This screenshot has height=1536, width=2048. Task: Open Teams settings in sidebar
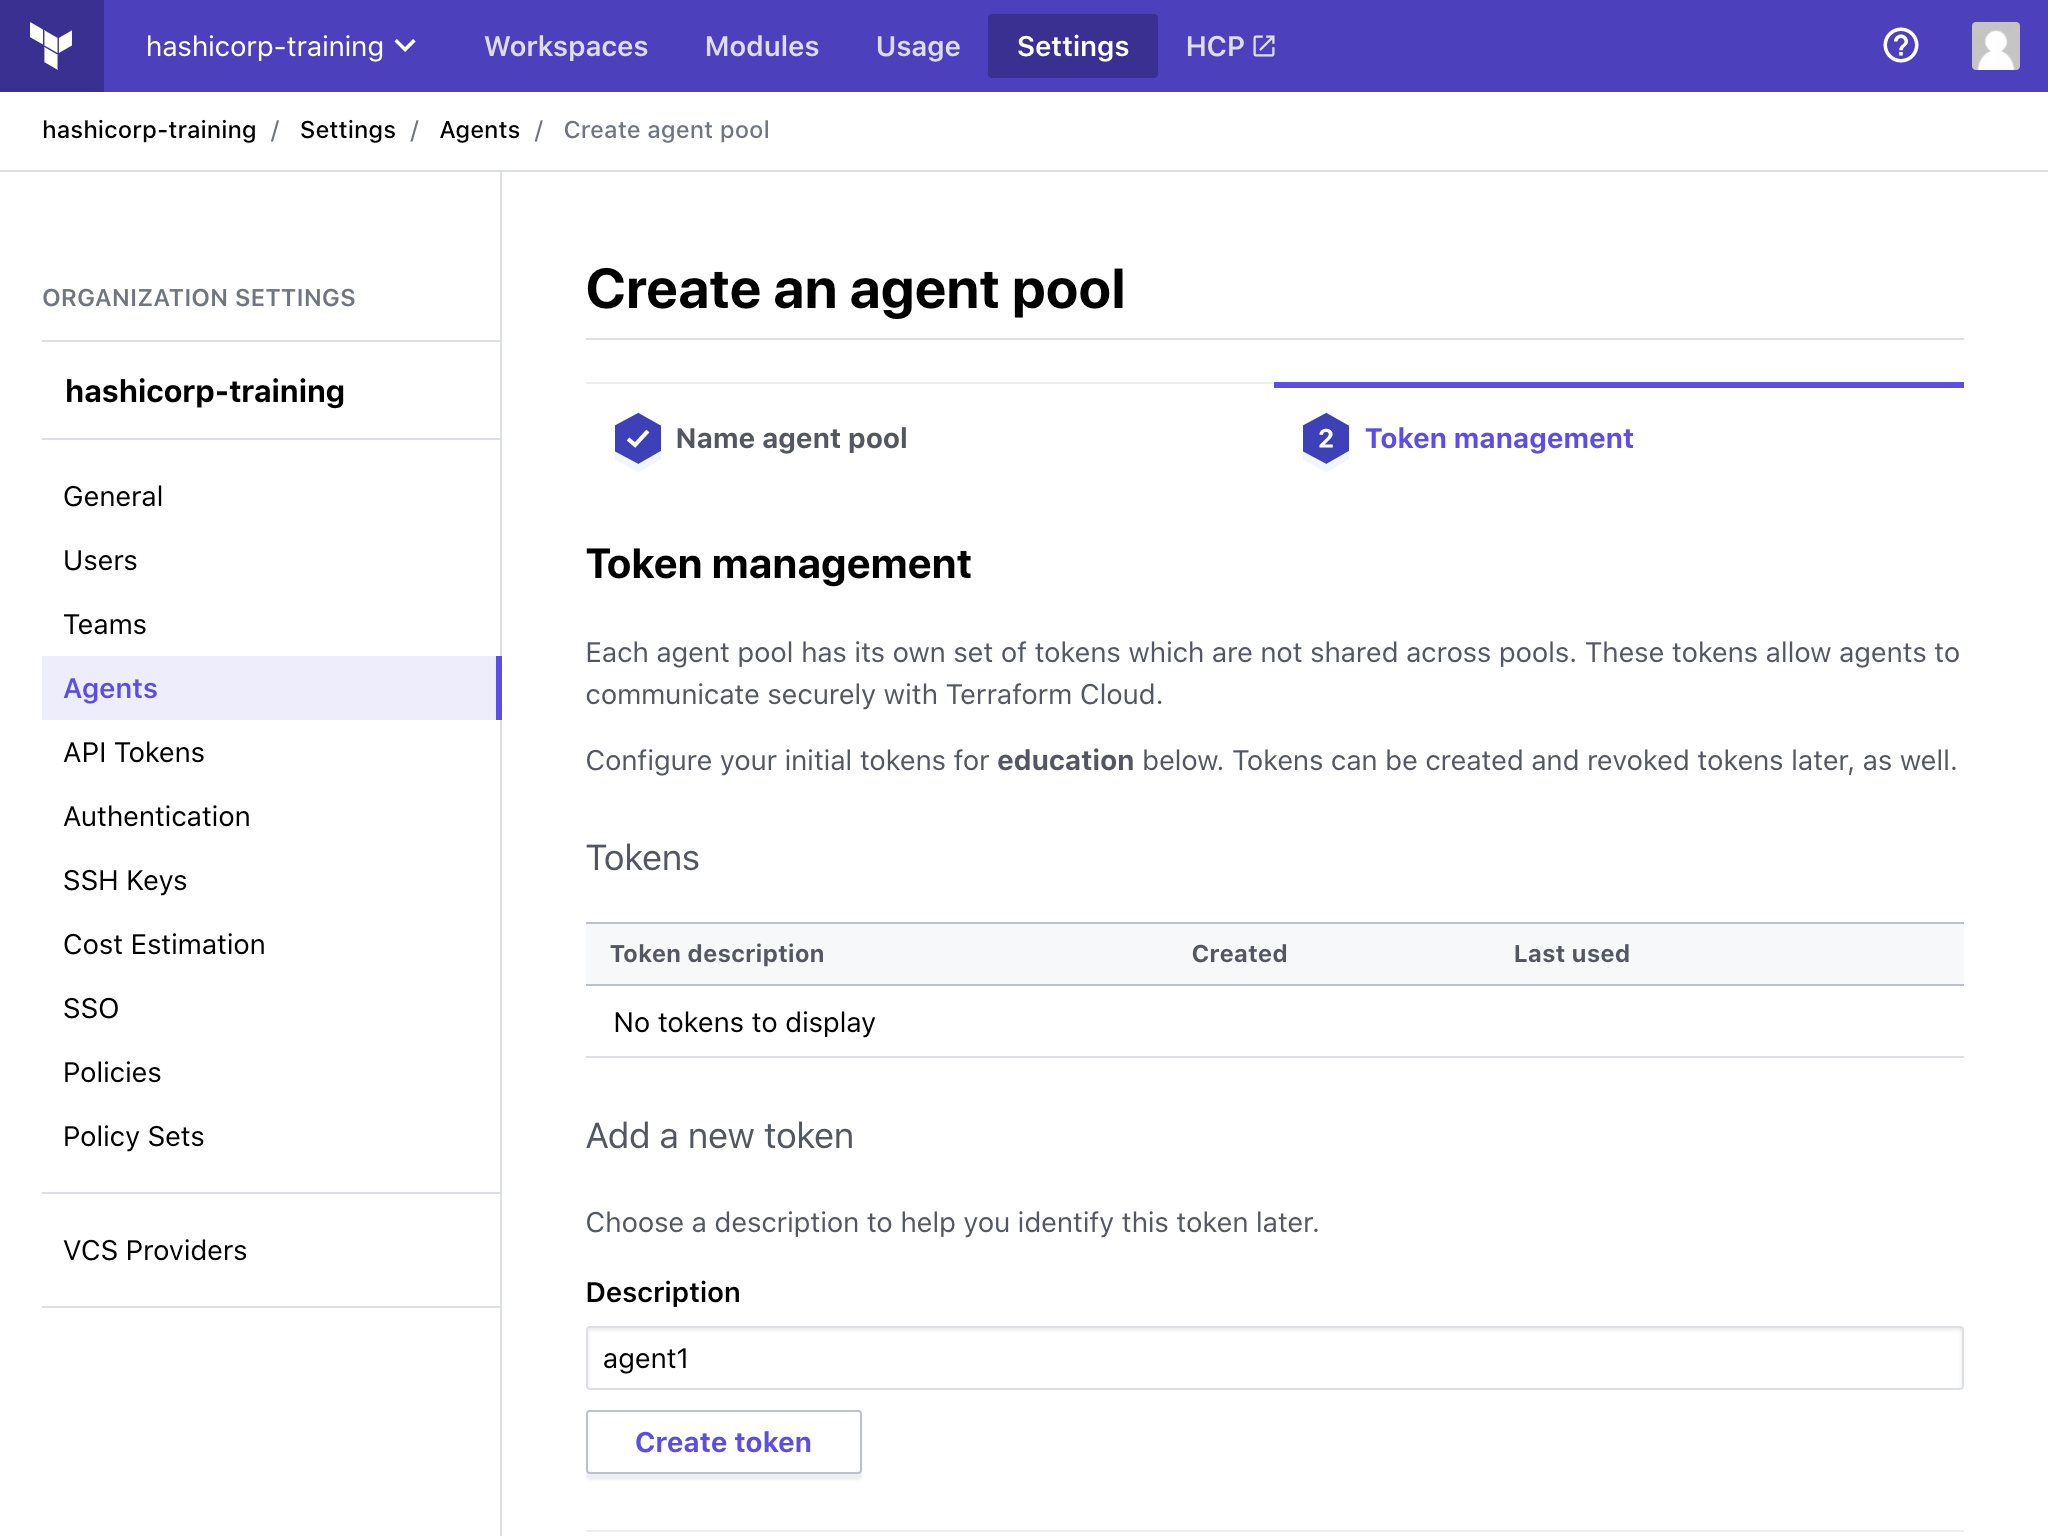[x=270, y=624]
